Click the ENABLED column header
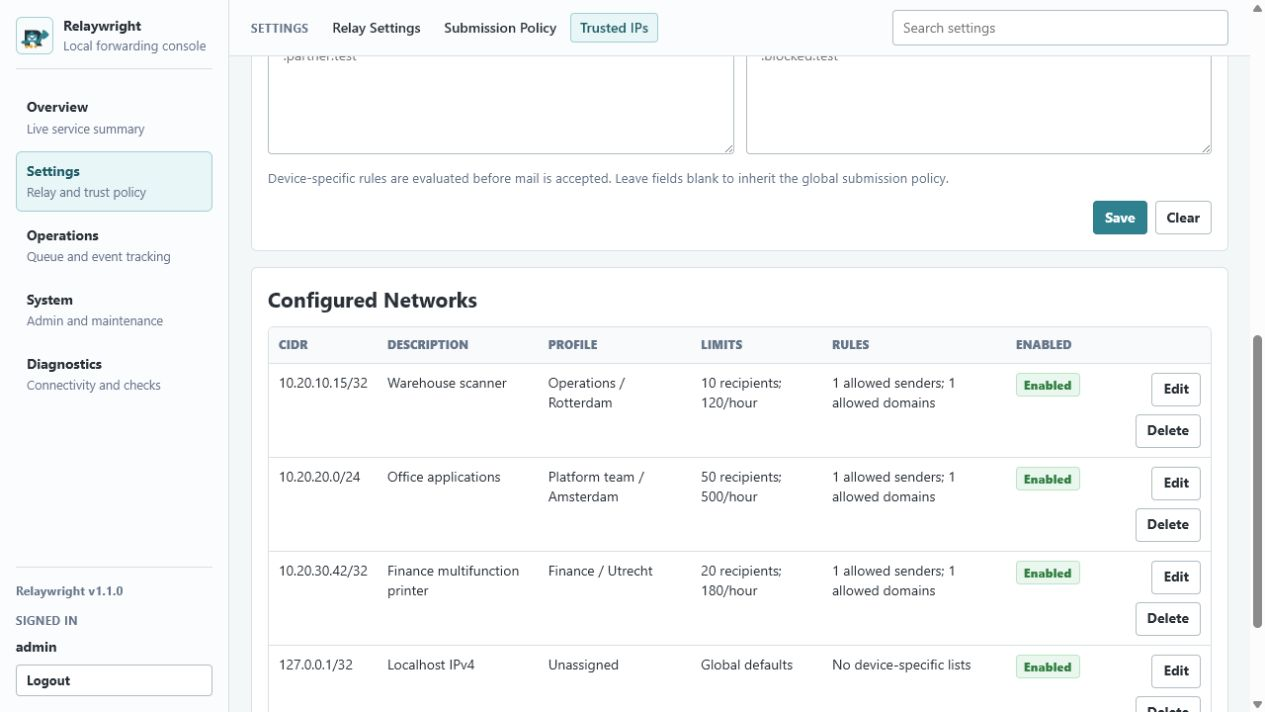The image size is (1265, 712). click(1043, 345)
